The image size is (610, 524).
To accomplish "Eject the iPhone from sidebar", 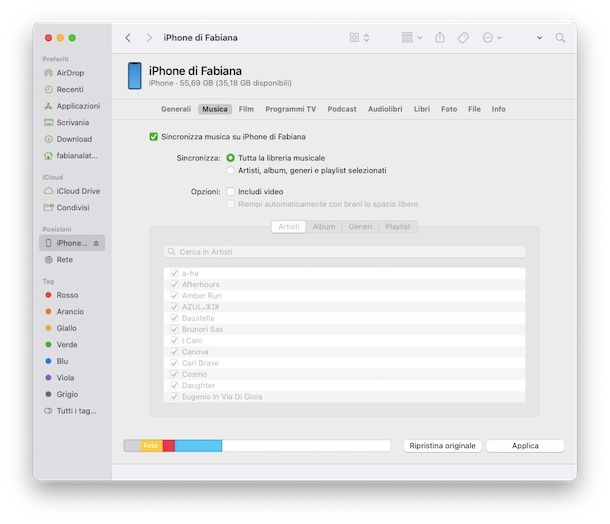I will coord(96,243).
